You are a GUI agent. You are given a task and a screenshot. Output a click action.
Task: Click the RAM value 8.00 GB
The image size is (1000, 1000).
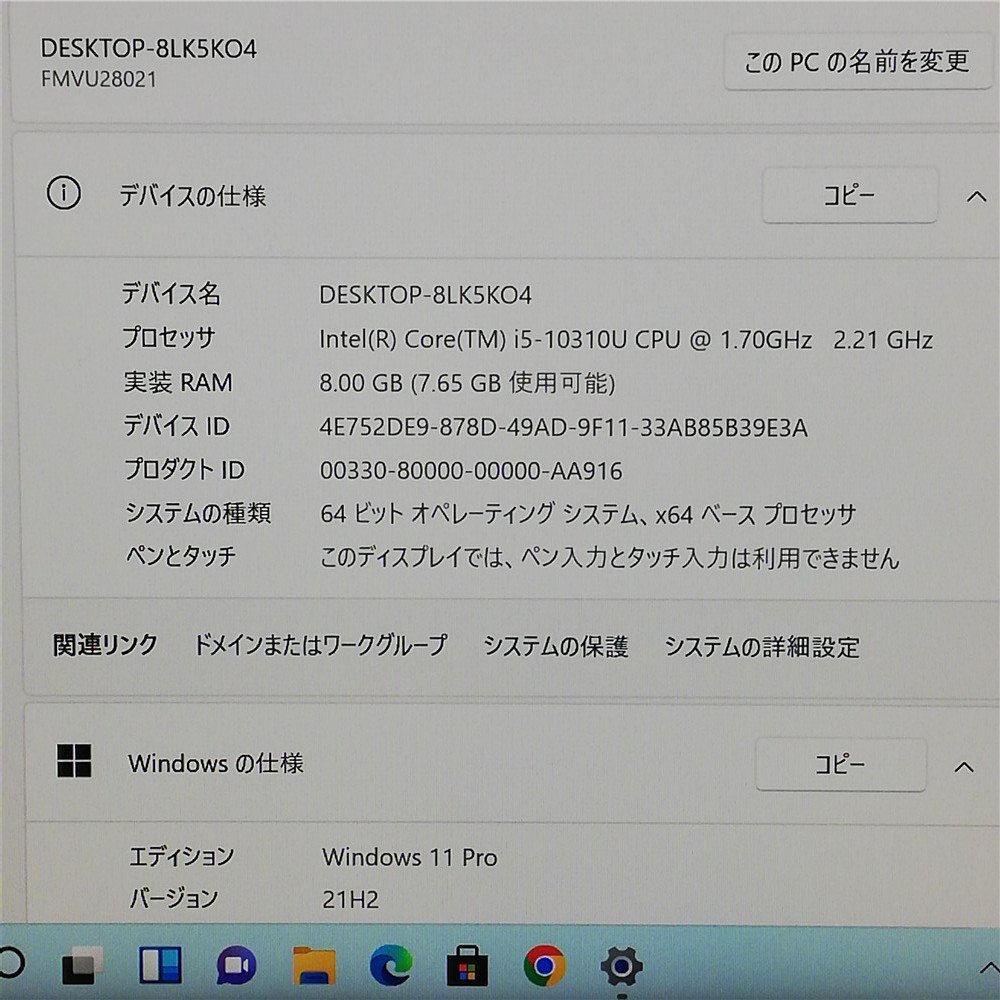[x=467, y=383]
